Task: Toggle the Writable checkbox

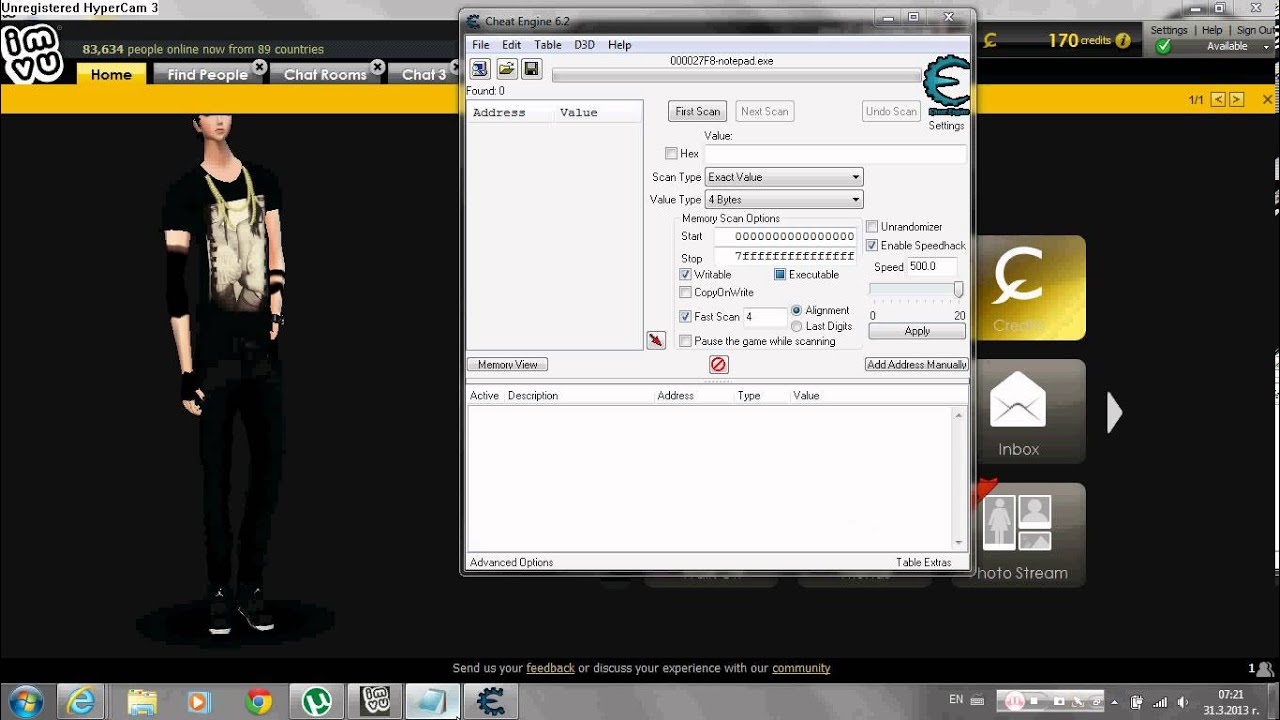Action: click(685, 274)
